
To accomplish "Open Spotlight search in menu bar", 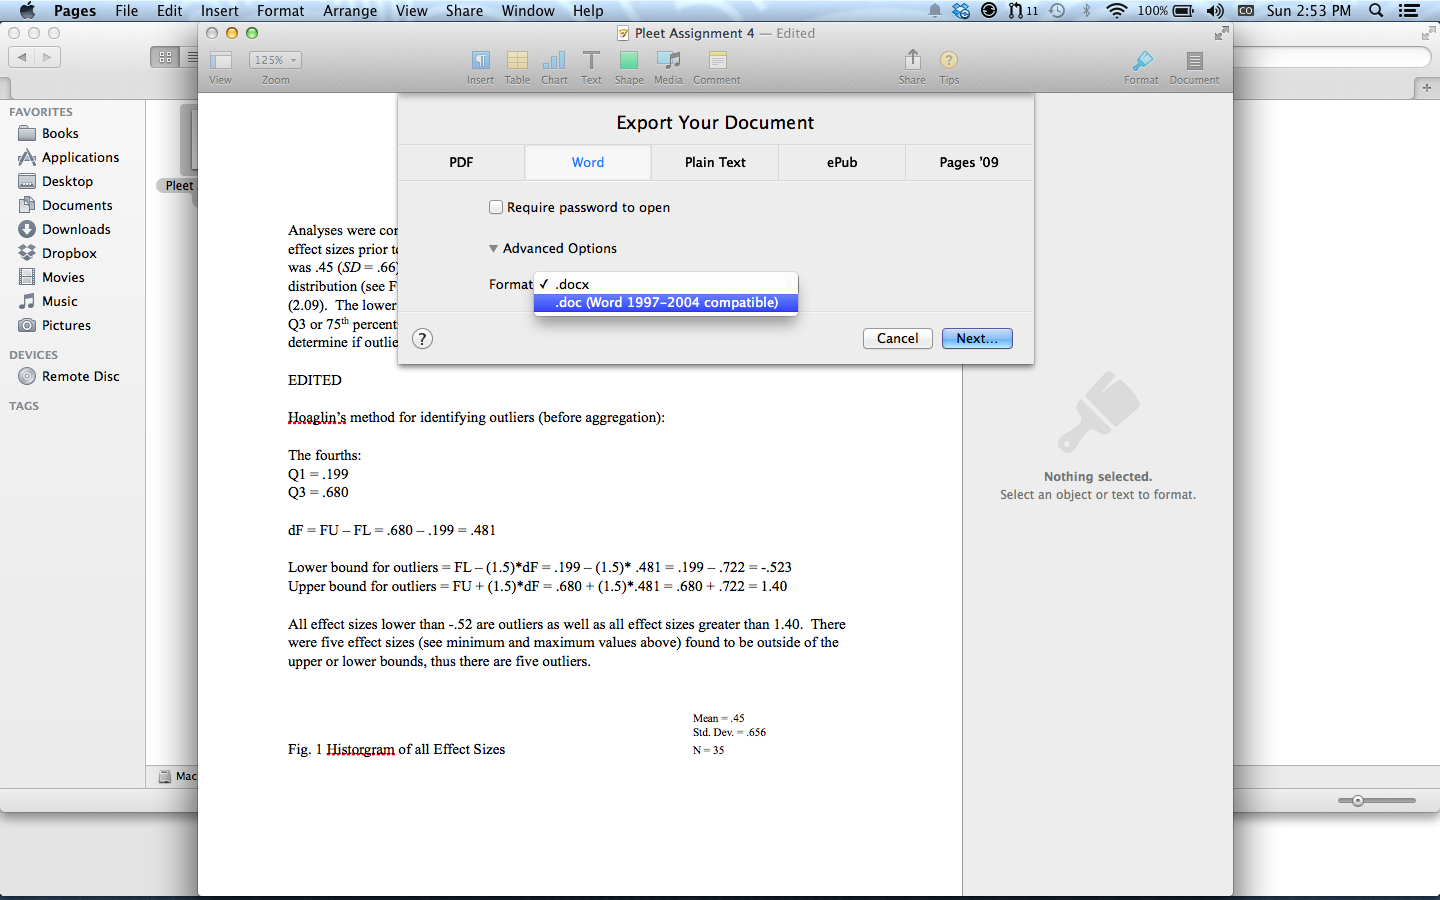I will point(1376,11).
